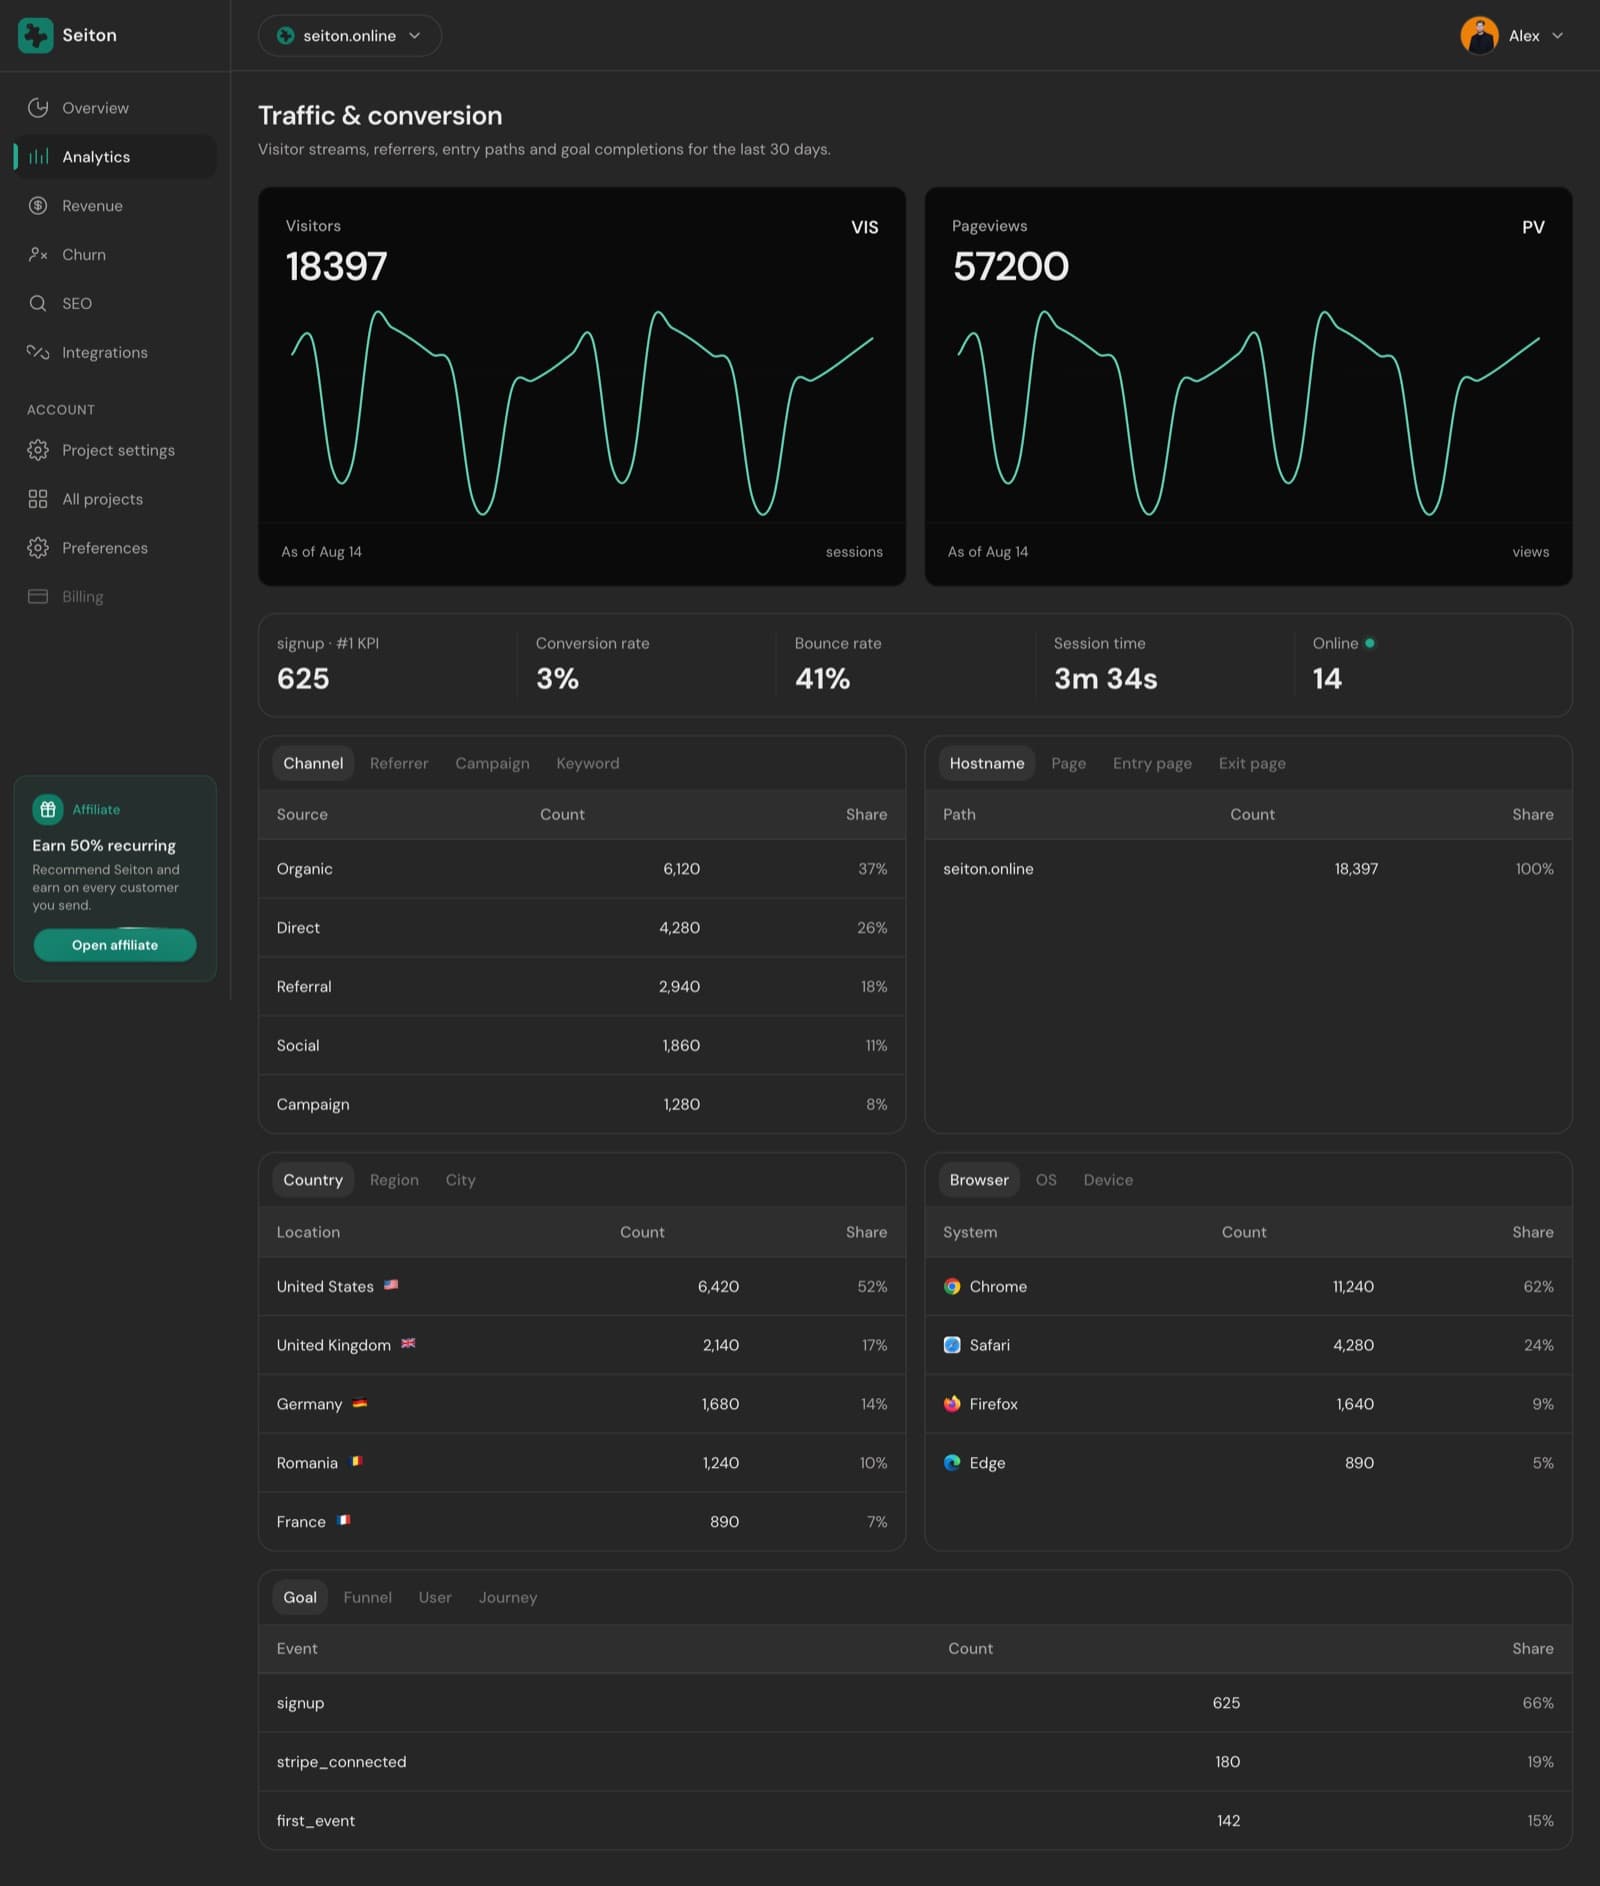Viewport: 1600px width, 1886px height.
Task: Open Integrations from the sidebar
Action: [115, 353]
